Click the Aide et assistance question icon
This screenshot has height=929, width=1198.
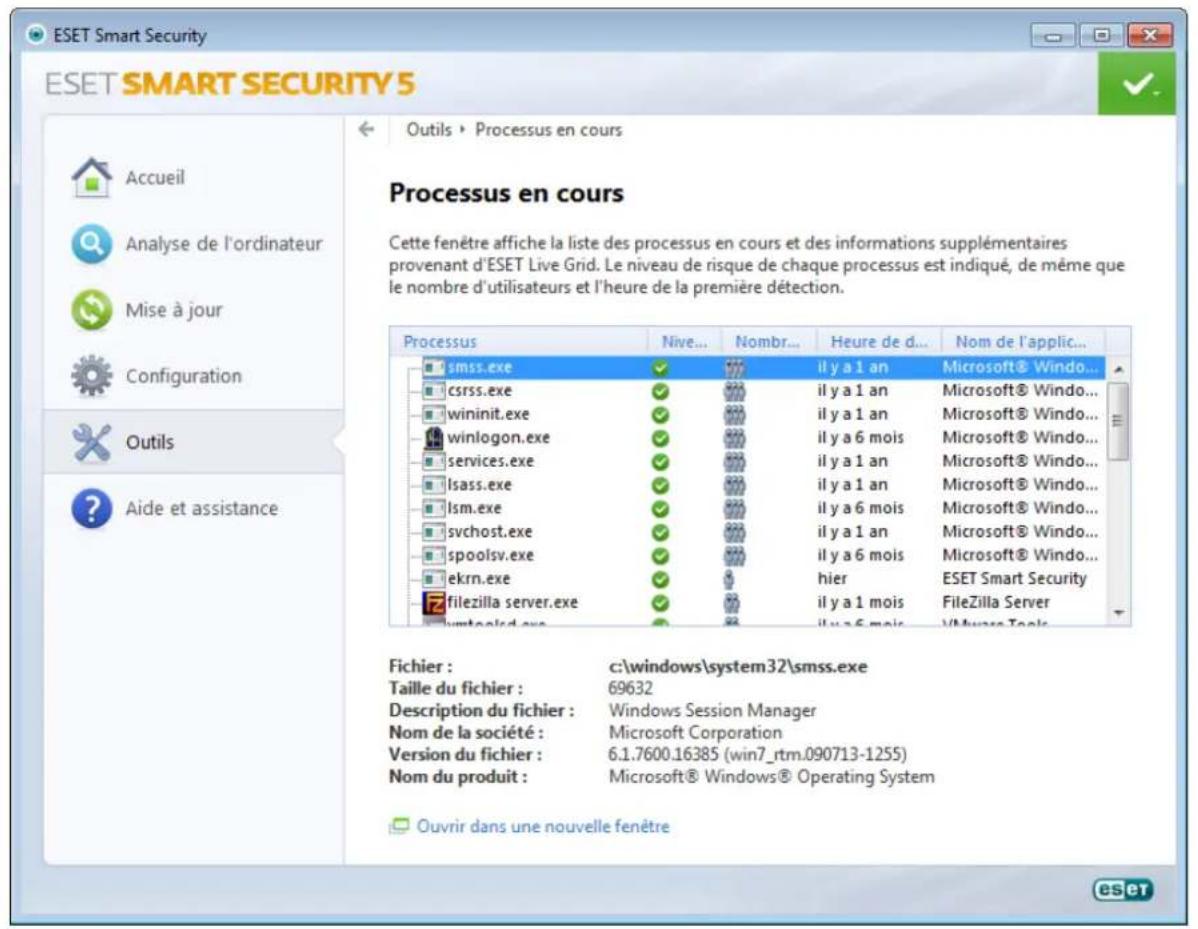[92, 508]
